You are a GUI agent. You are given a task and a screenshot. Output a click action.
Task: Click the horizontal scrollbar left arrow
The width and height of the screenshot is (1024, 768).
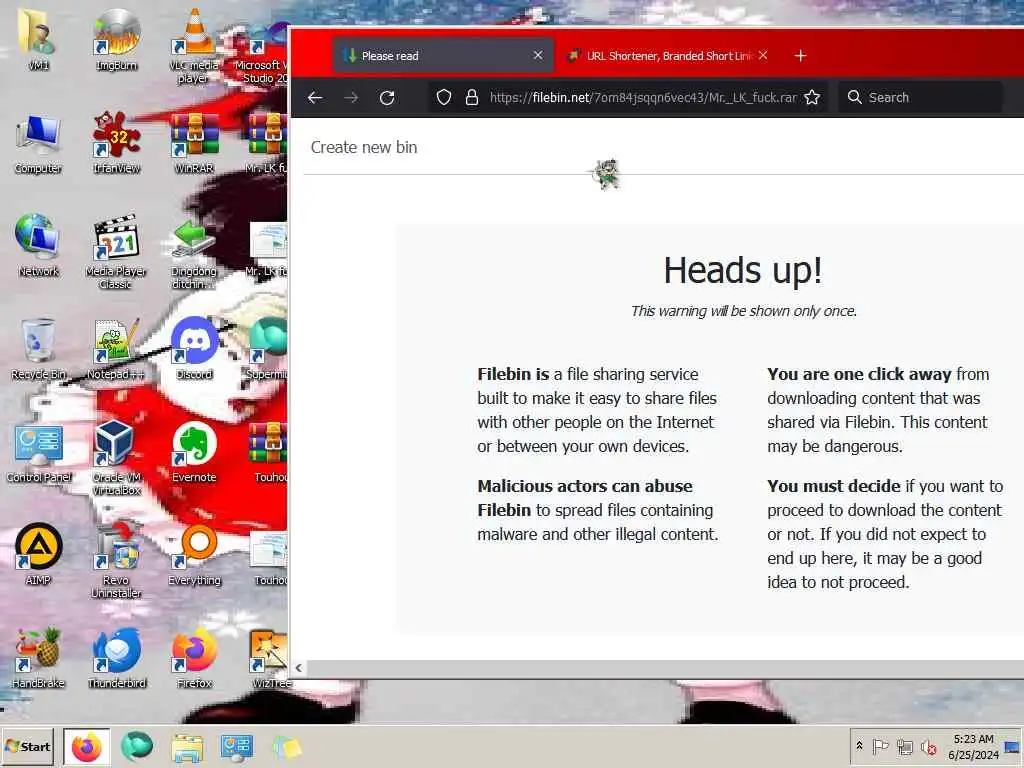[x=298, y=668]
